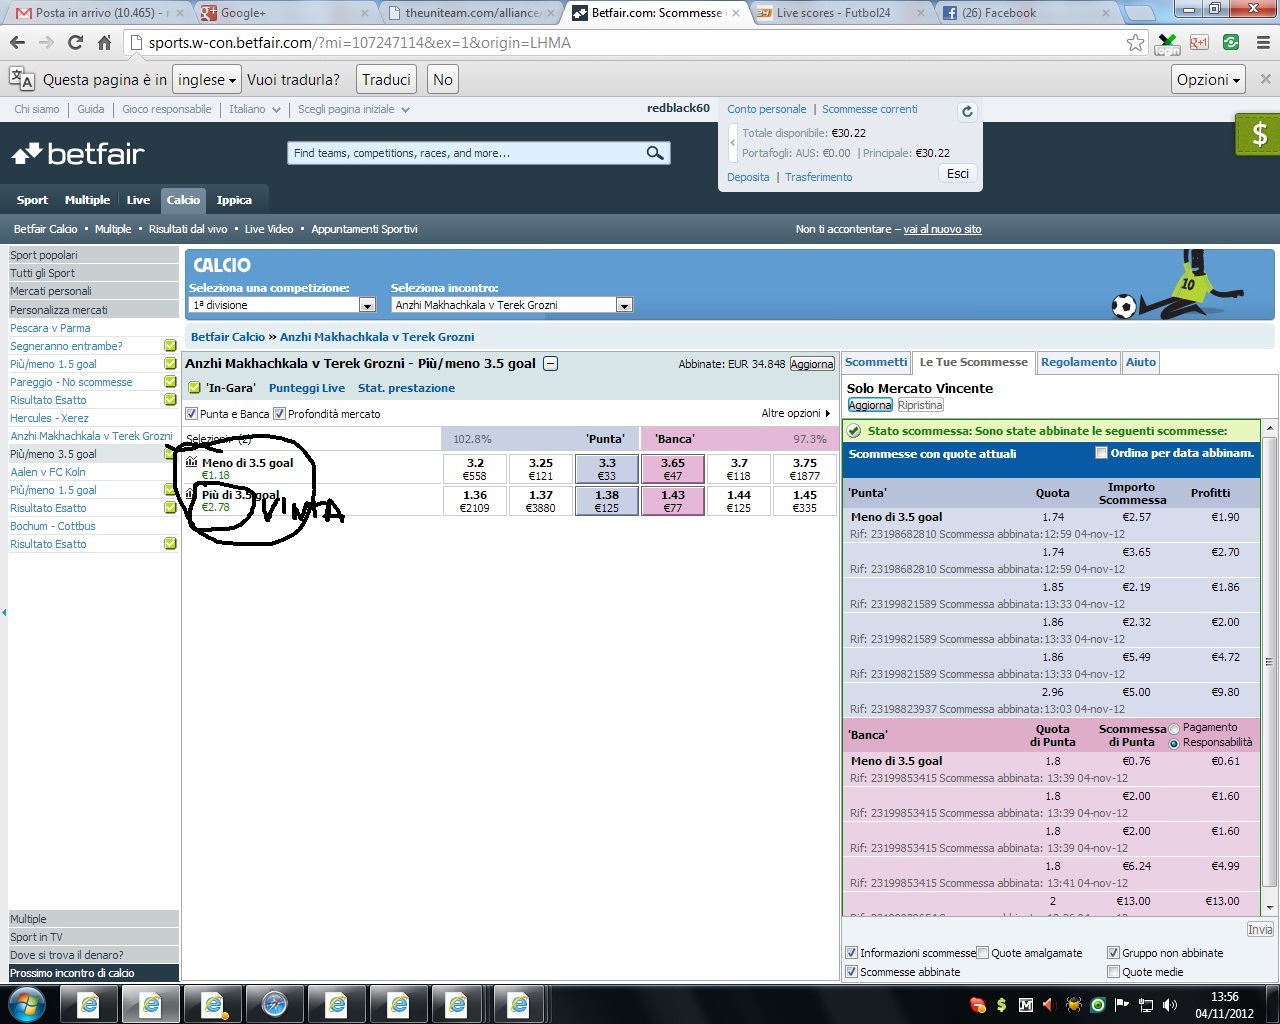Switch to the Regolamento tab
Image resolution: width=1280 pixels, height=1024 pixels.
[x=1078, y=363]
